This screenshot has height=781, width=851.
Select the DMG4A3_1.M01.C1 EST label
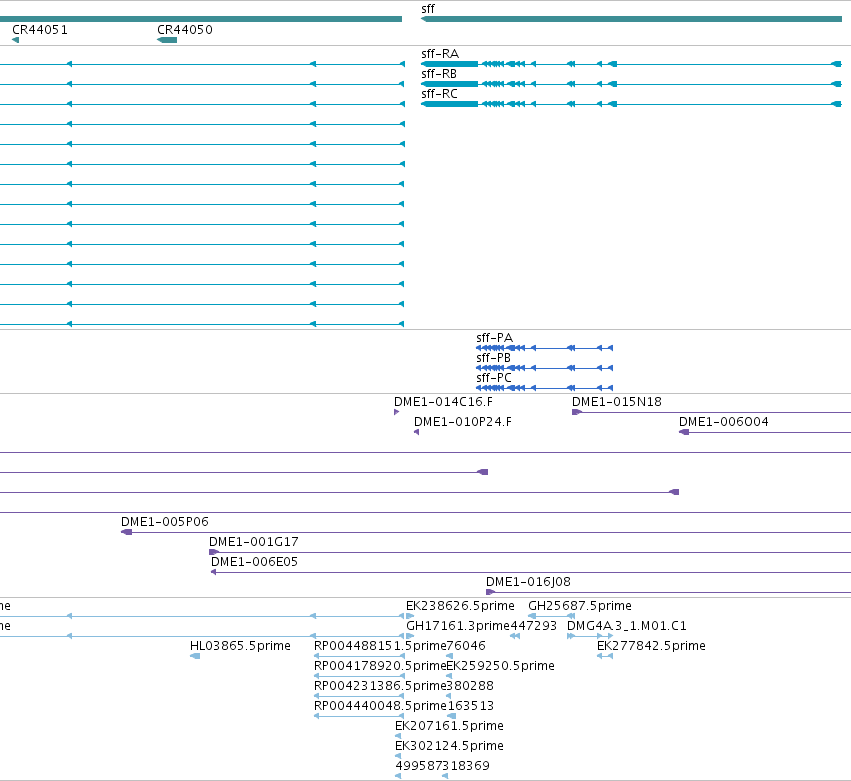[627, 626]
